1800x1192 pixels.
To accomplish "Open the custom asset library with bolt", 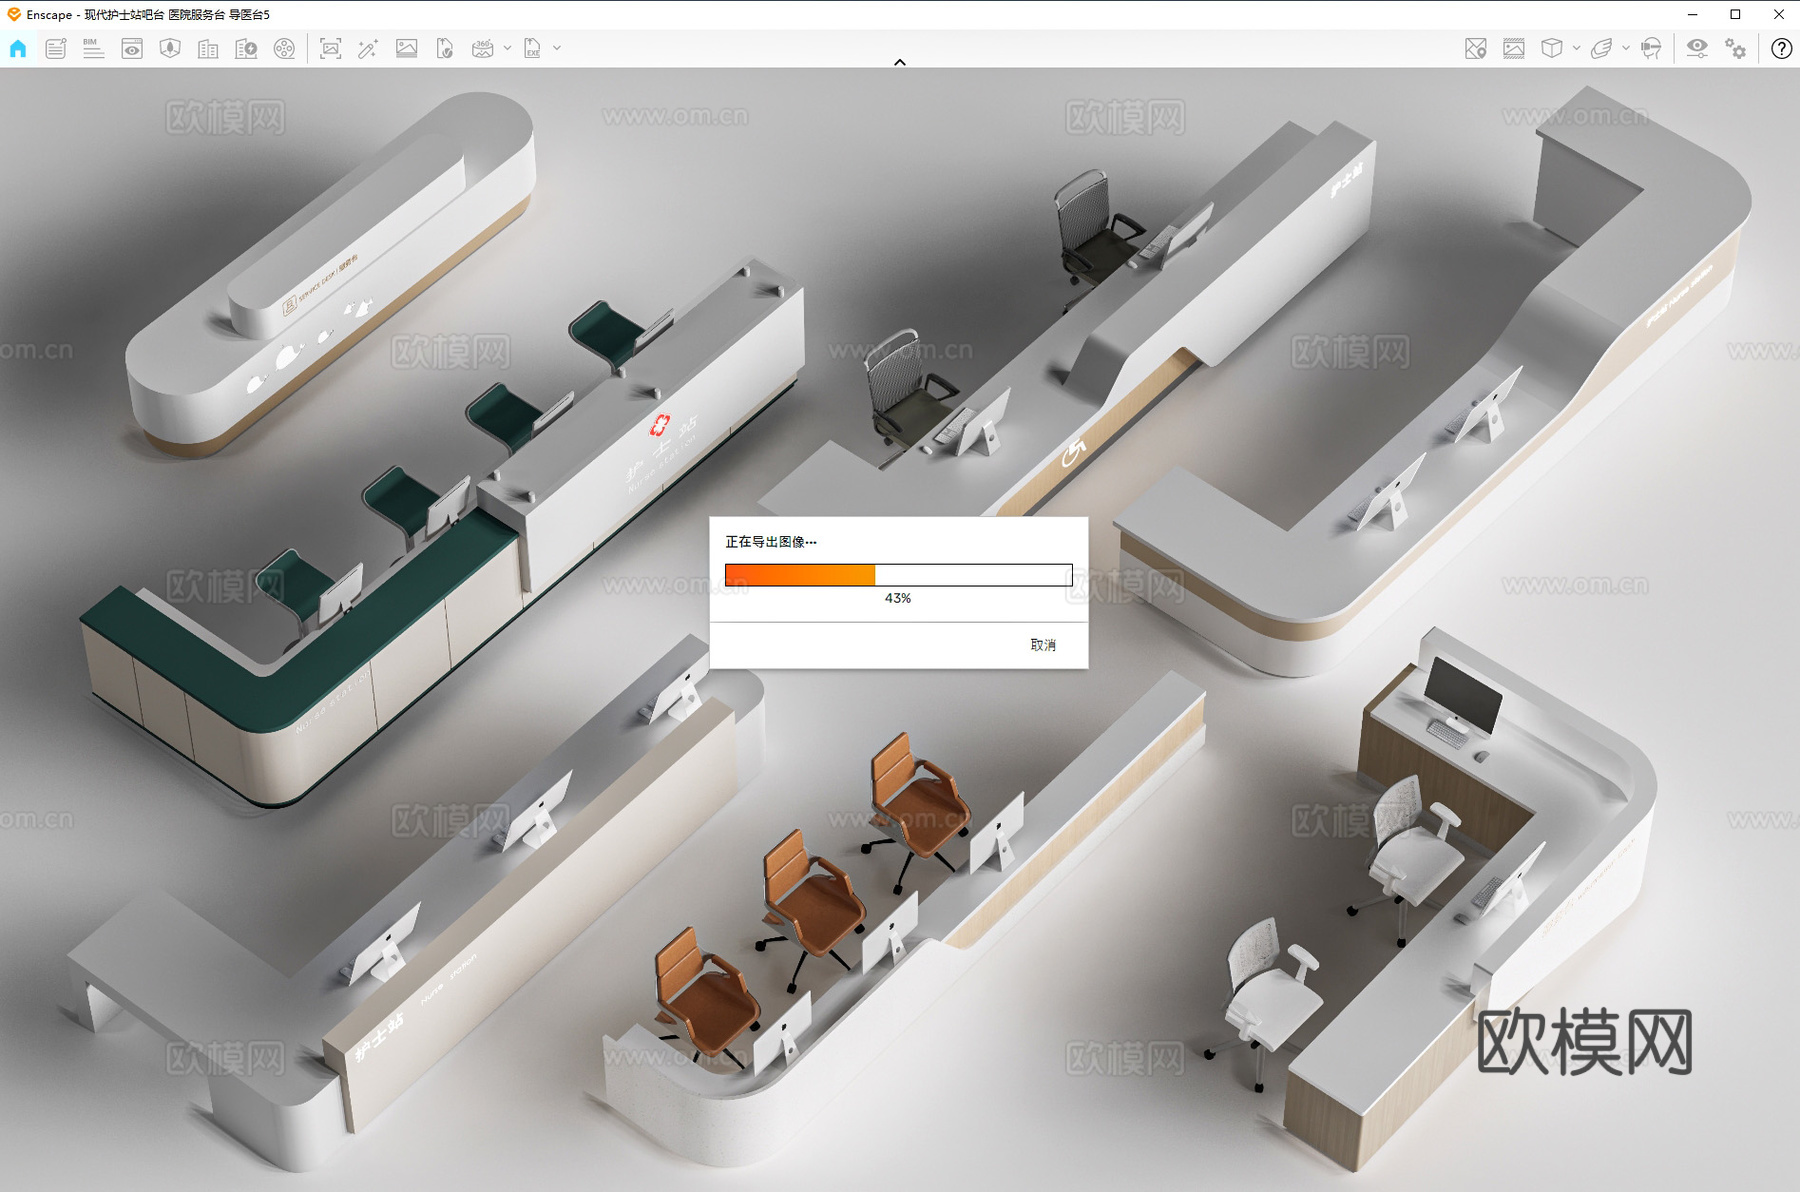I will click(x=246, y=48).
